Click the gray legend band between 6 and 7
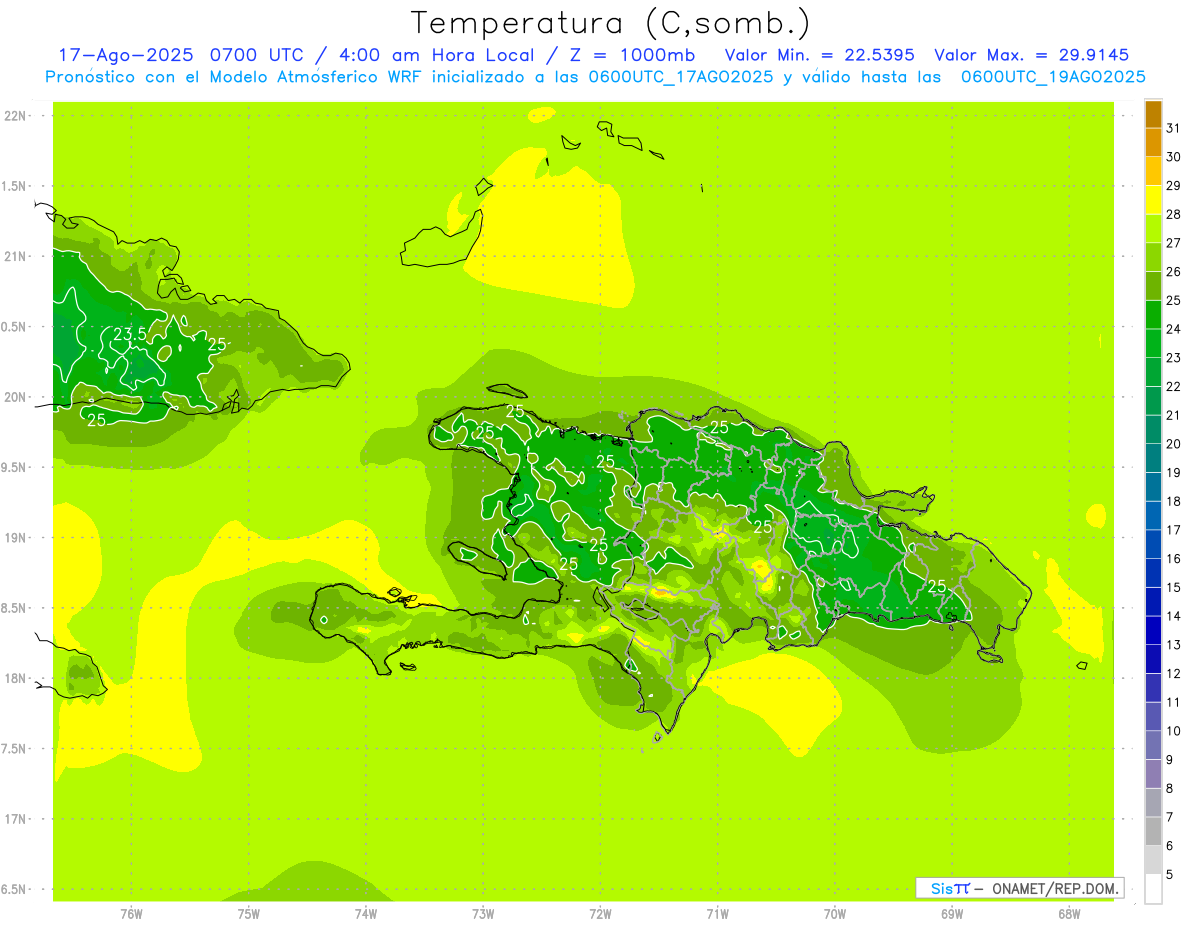 1153,831
